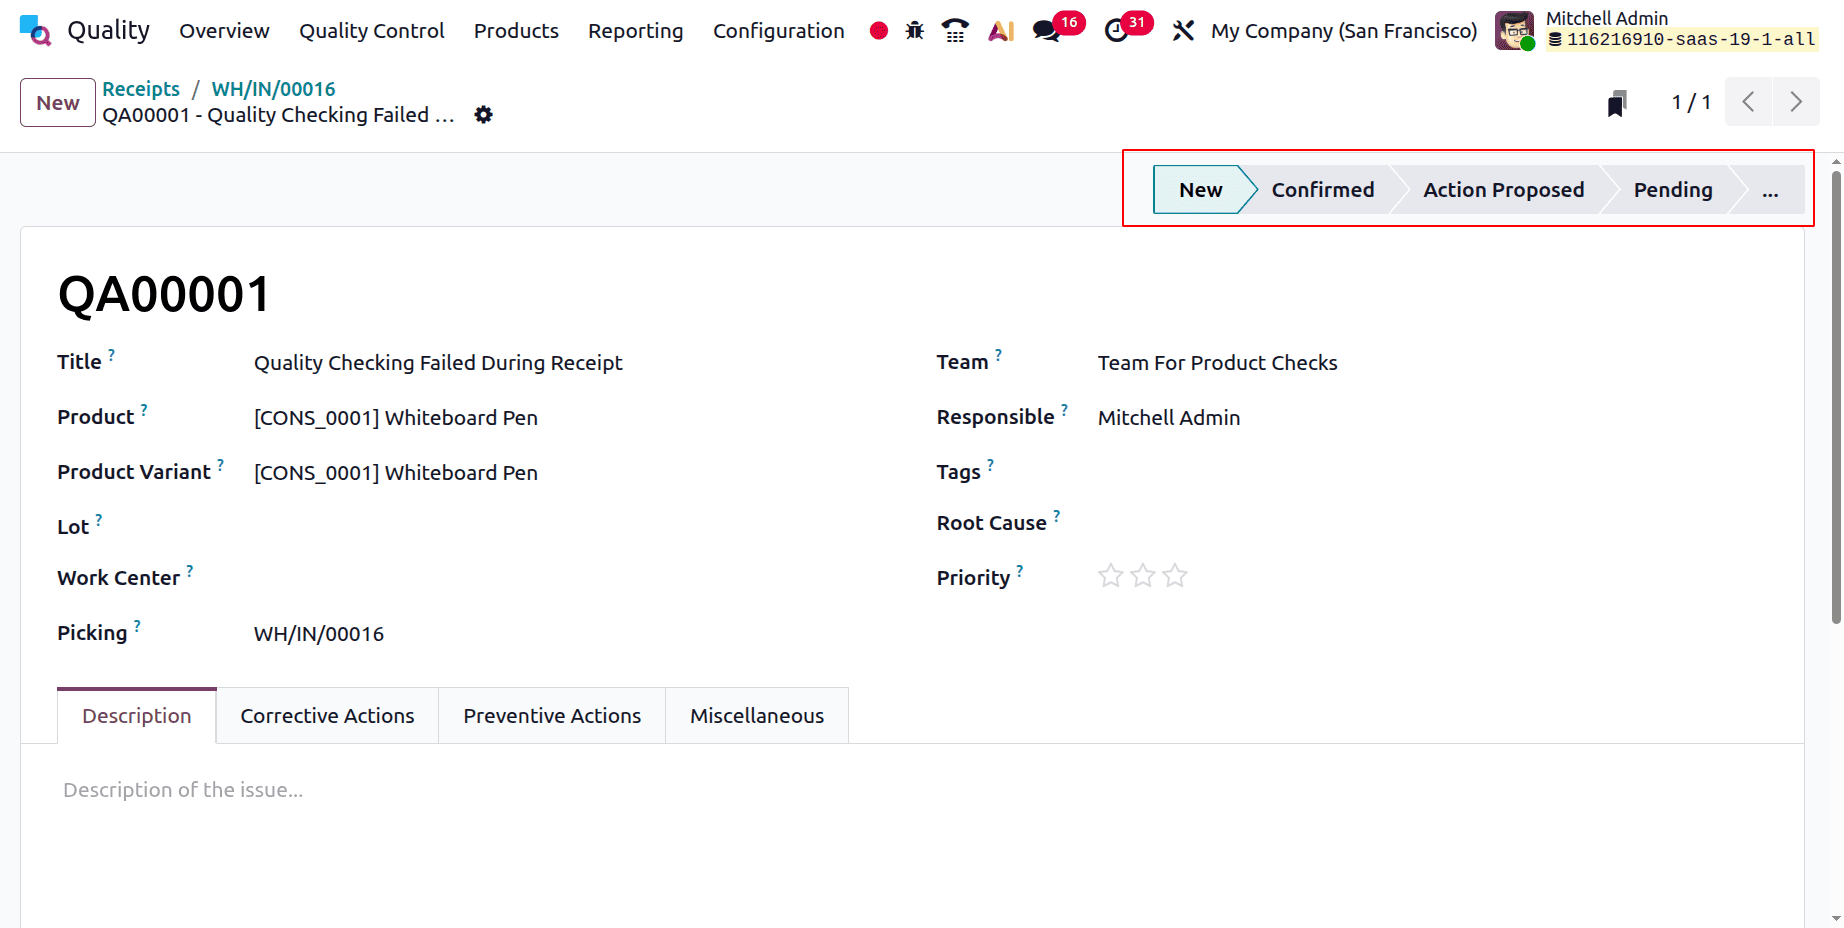Open the VoIP phone icon
This screenshot has width=1844, height=928.
[955, 31]
